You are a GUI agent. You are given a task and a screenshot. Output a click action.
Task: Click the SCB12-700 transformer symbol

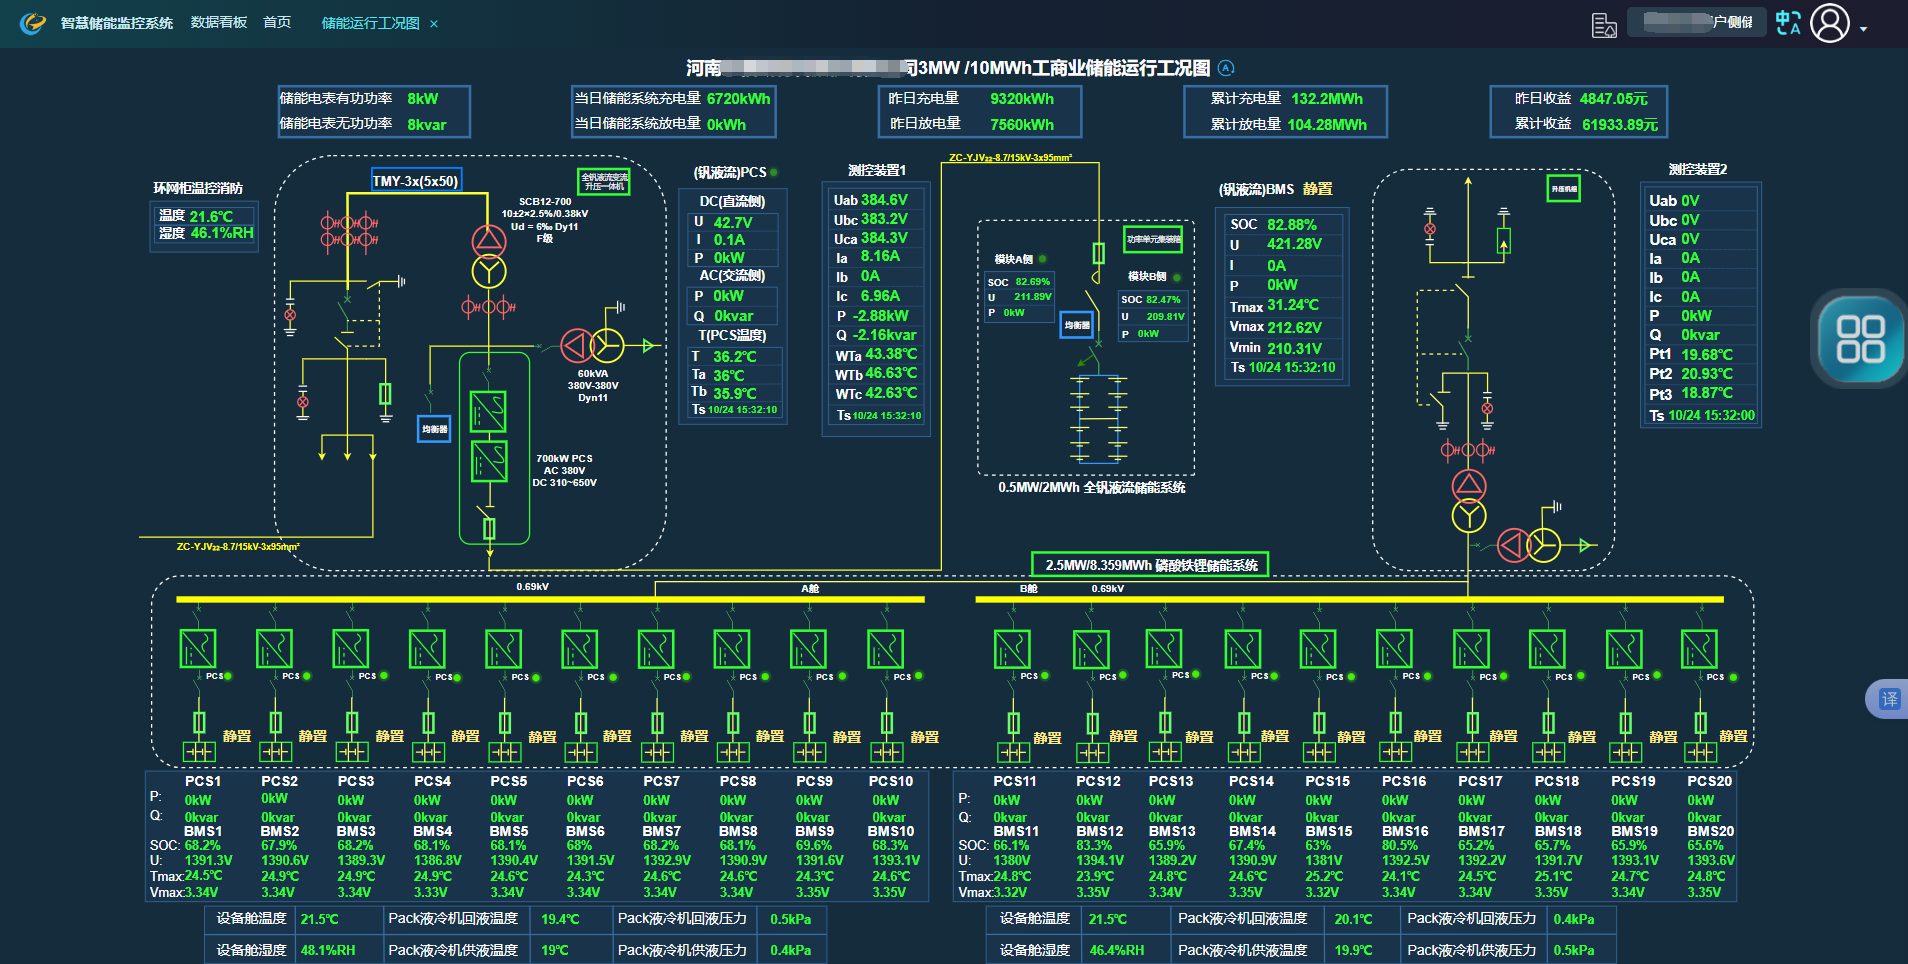[x=489, y=256]
